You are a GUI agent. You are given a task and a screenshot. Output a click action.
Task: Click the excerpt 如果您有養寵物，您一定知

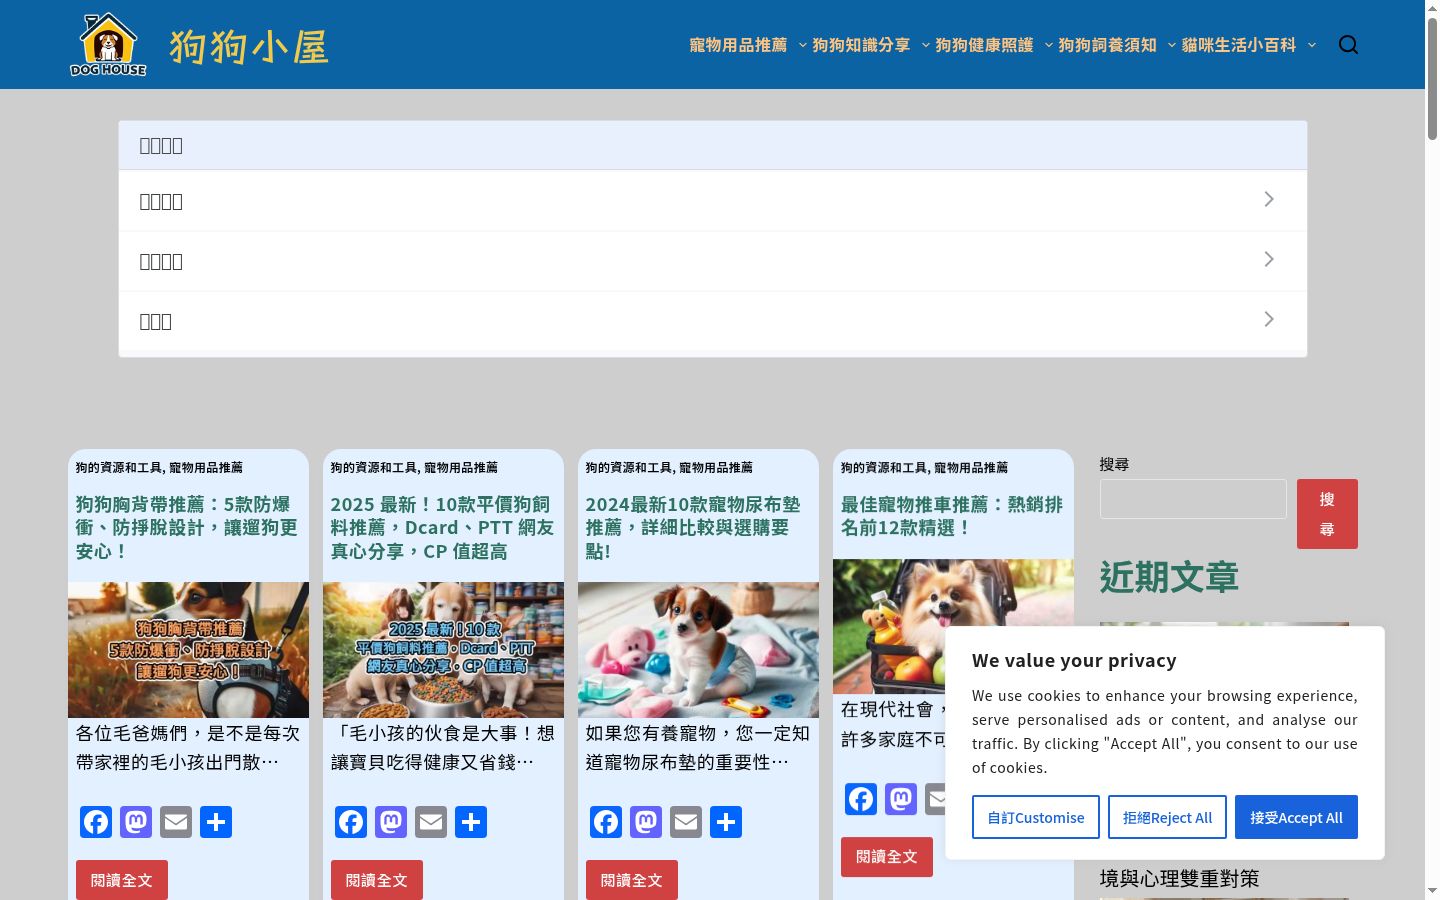698,748
